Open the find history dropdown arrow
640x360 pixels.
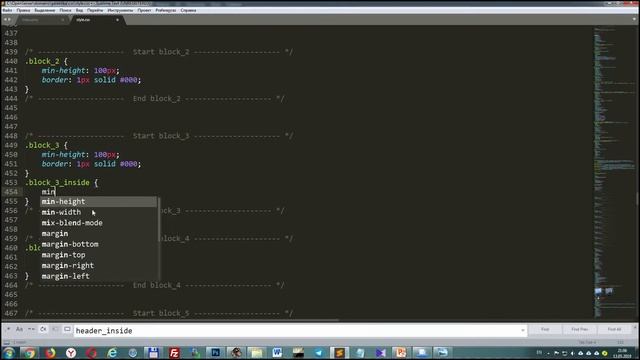(523, 330)
